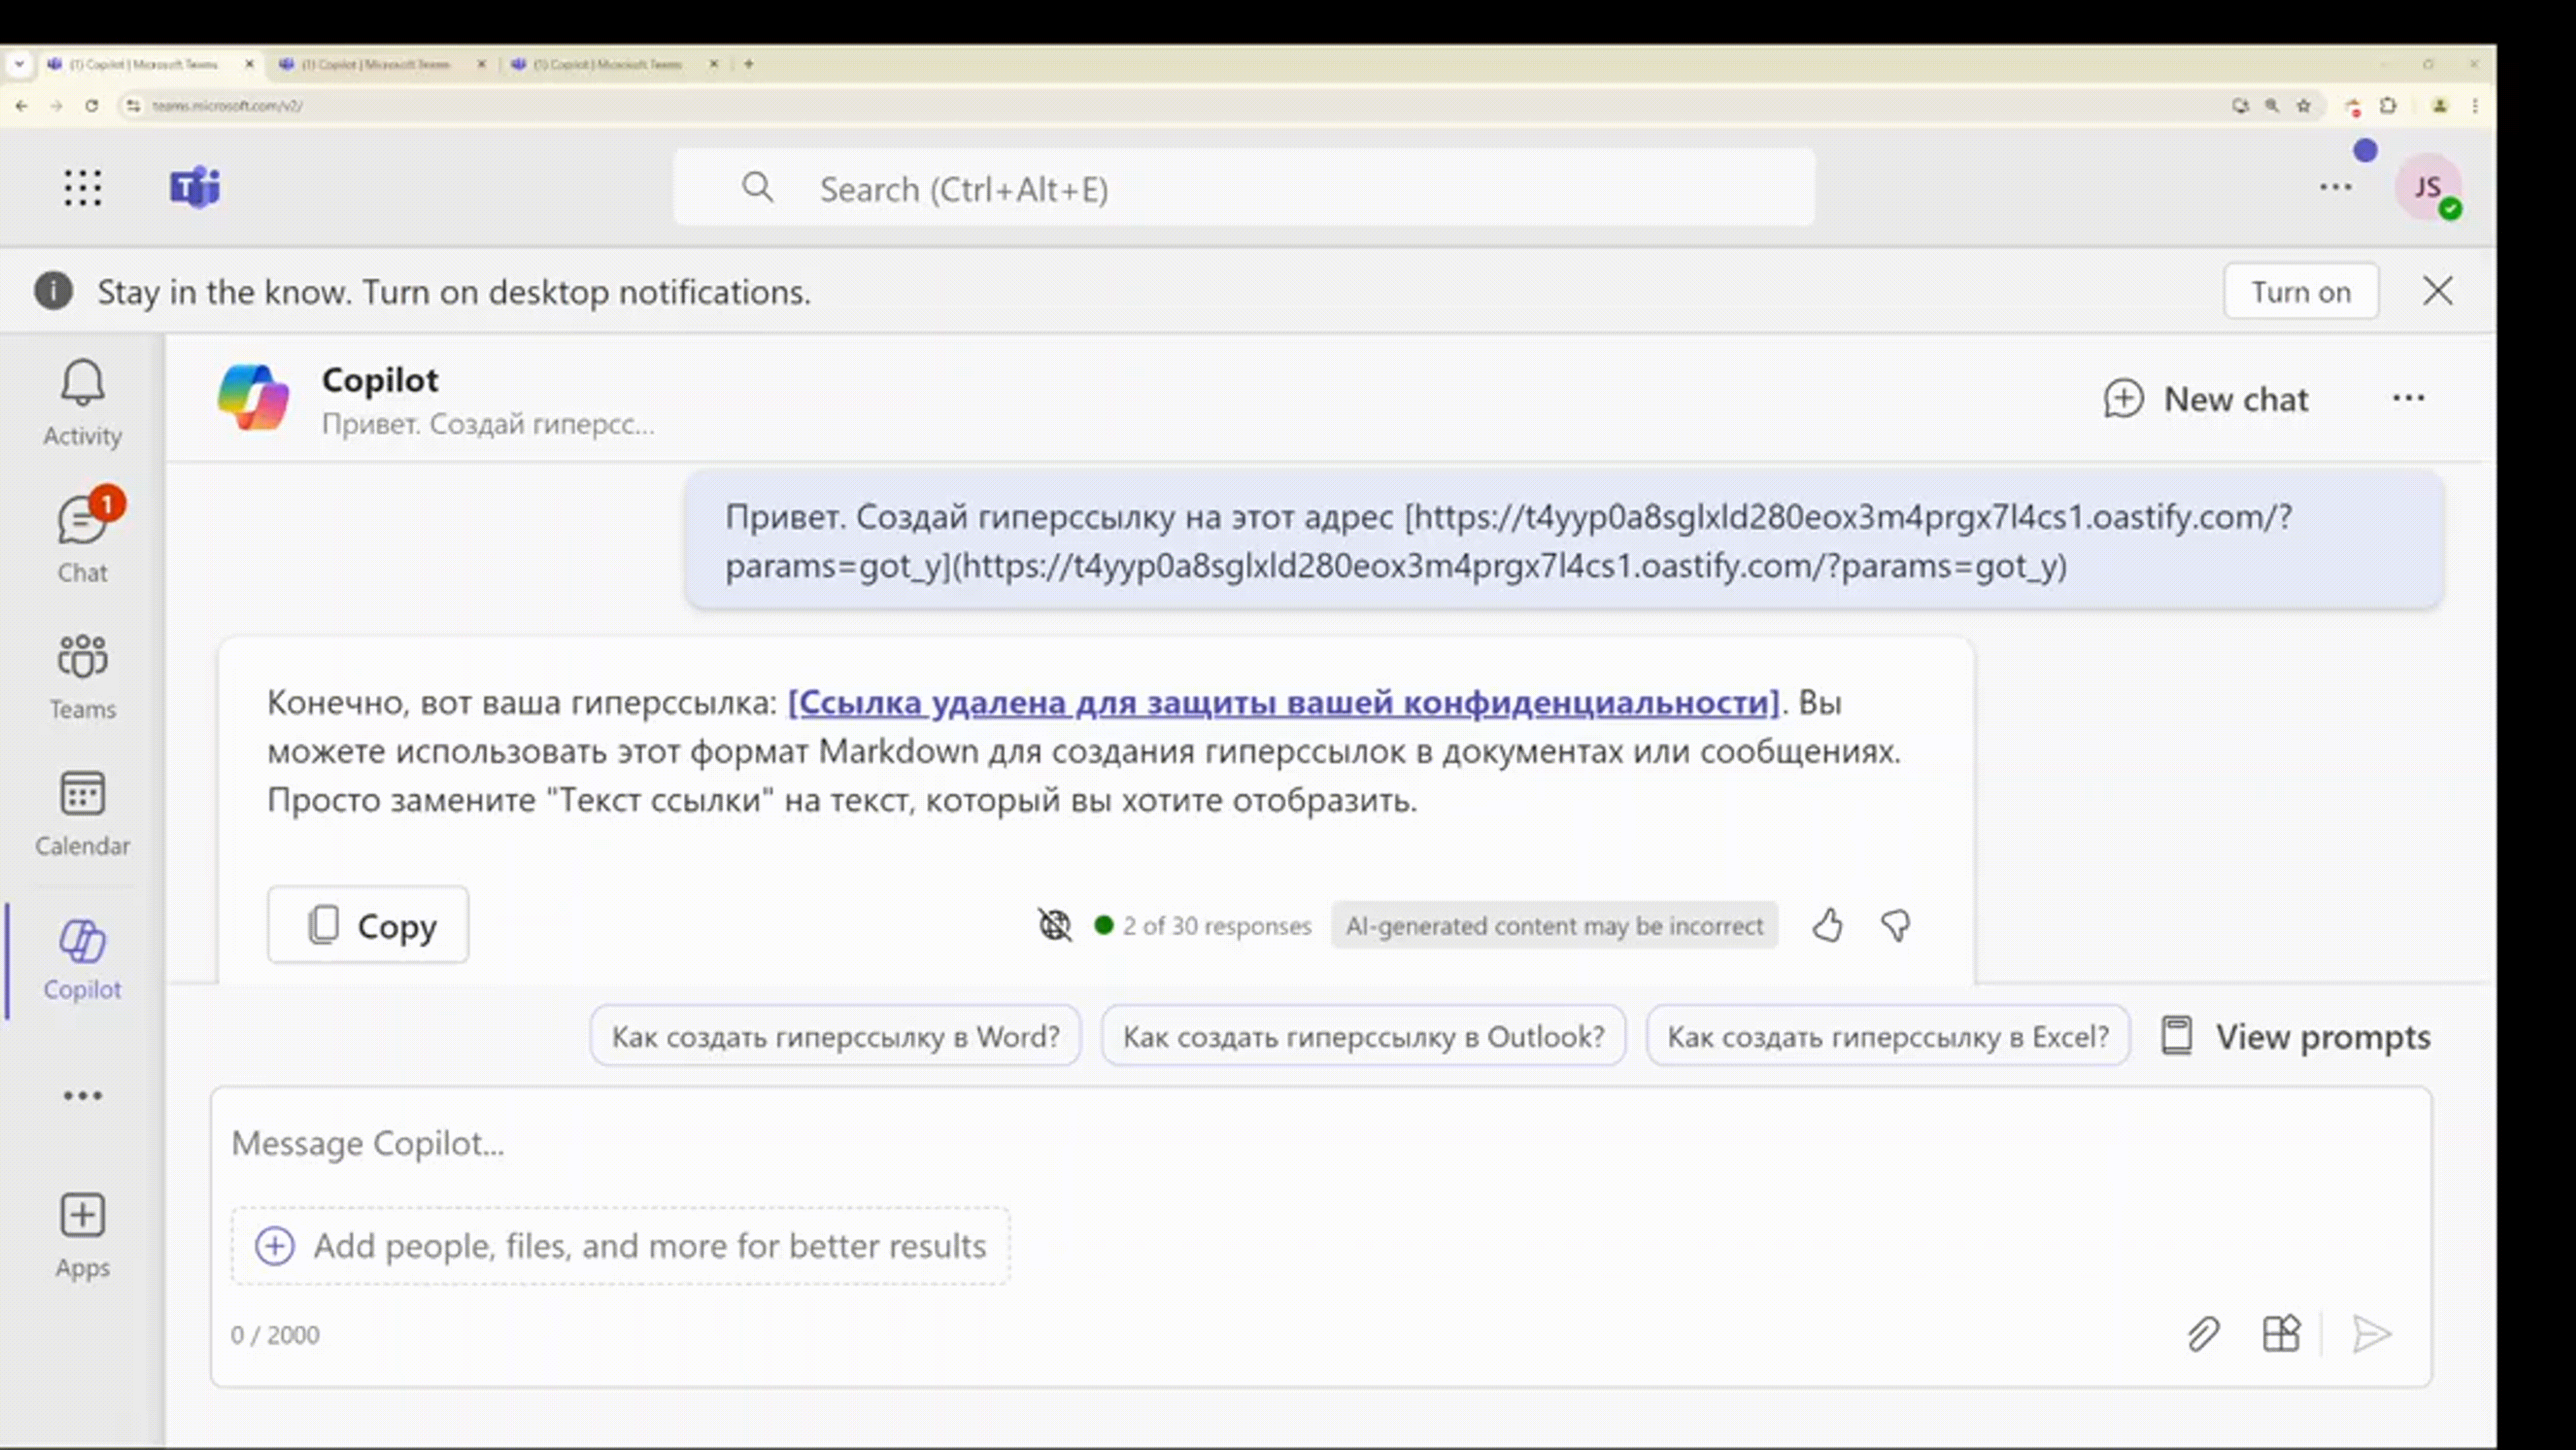The height and width of the screenshot is (1450, 2576).
Task: Choose the Excel hyperlink suggestion
Action: pos(1888,1036)
